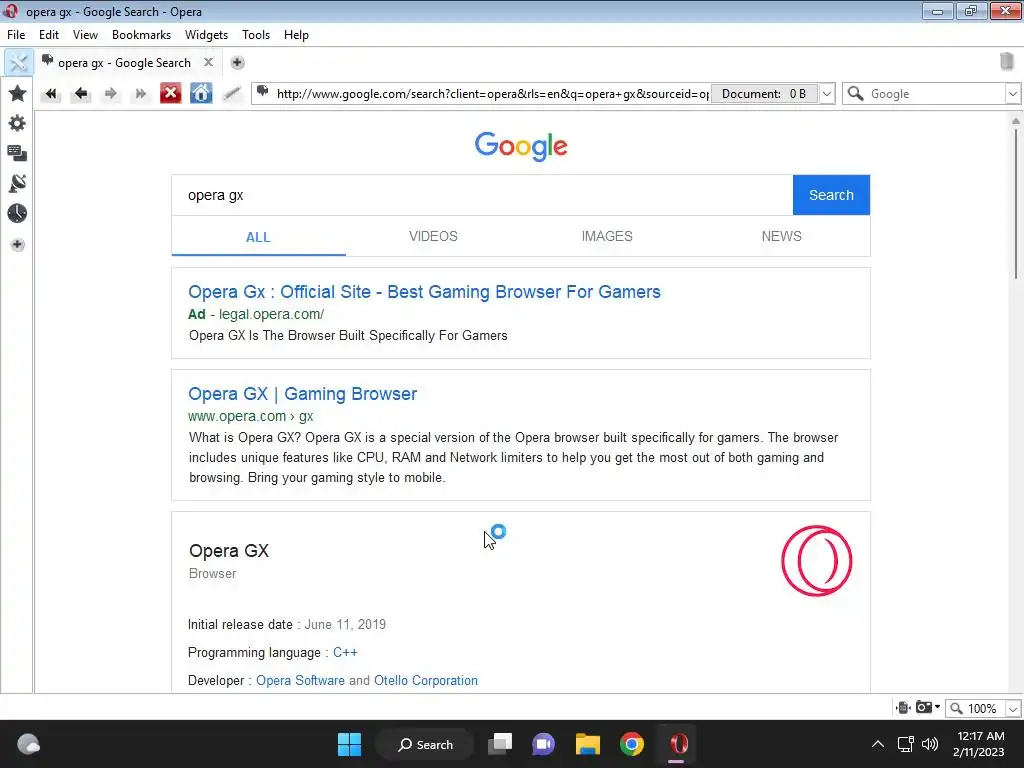Follow the Otello Corporation link
This screenshot has width=1024, height=768.
[426, 680]
